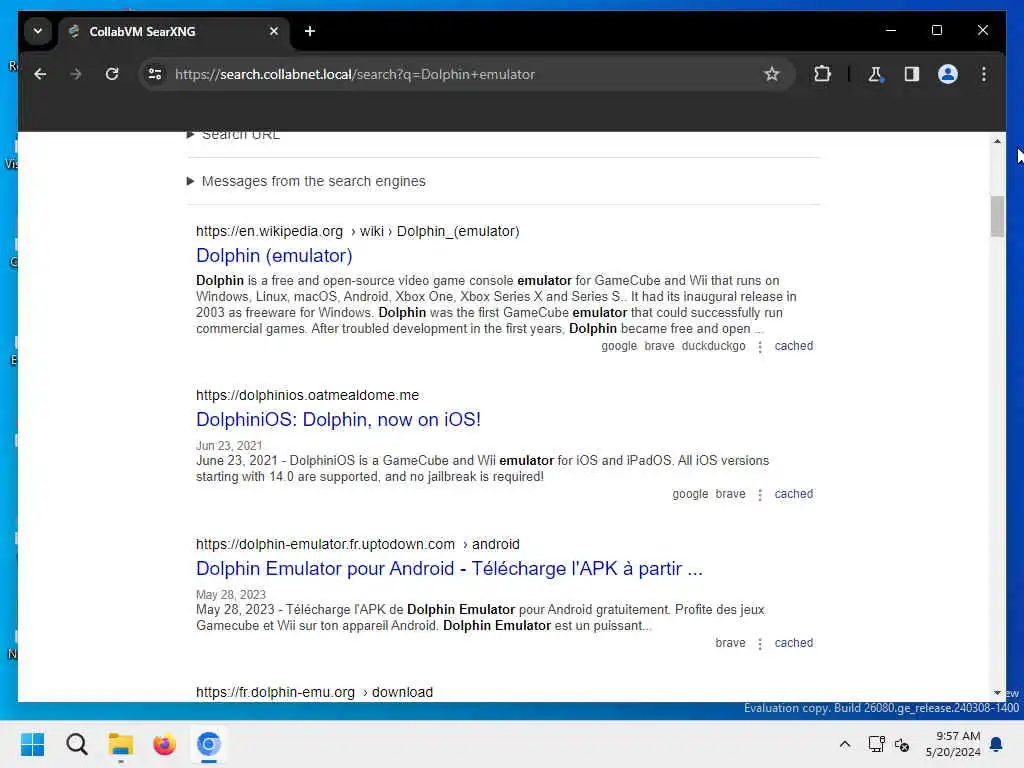Open cached version of Wikipedia result
Screen dimensions: 1024x768
pos(793,345)
